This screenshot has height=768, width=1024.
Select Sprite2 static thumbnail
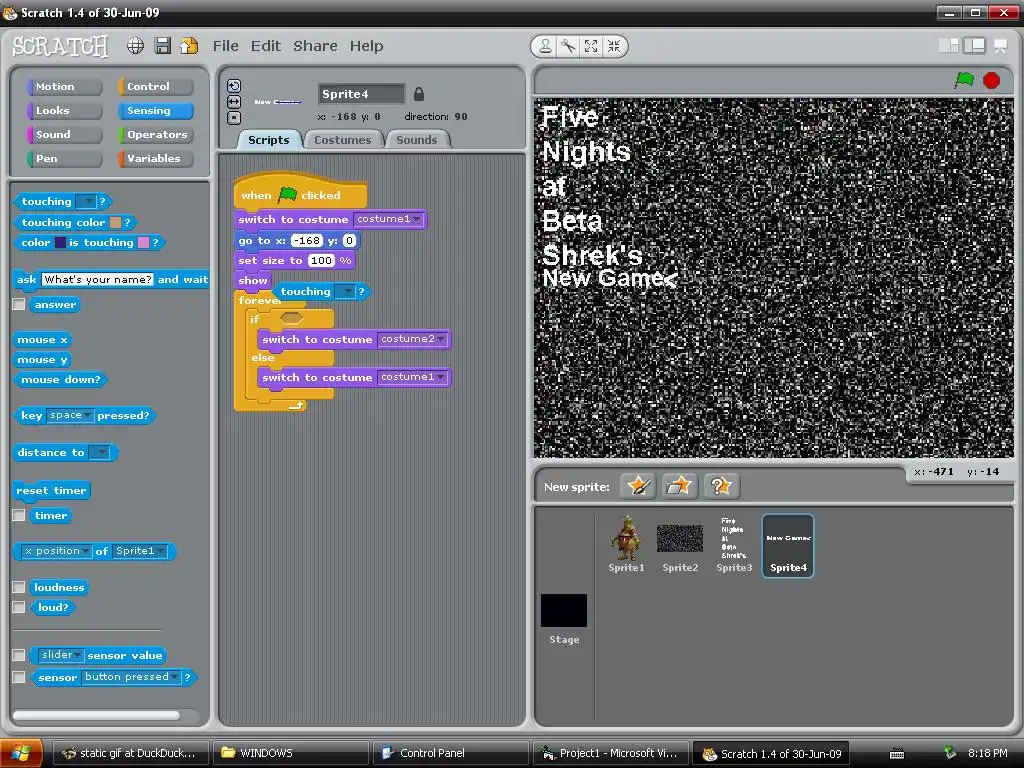coord(680,544)
